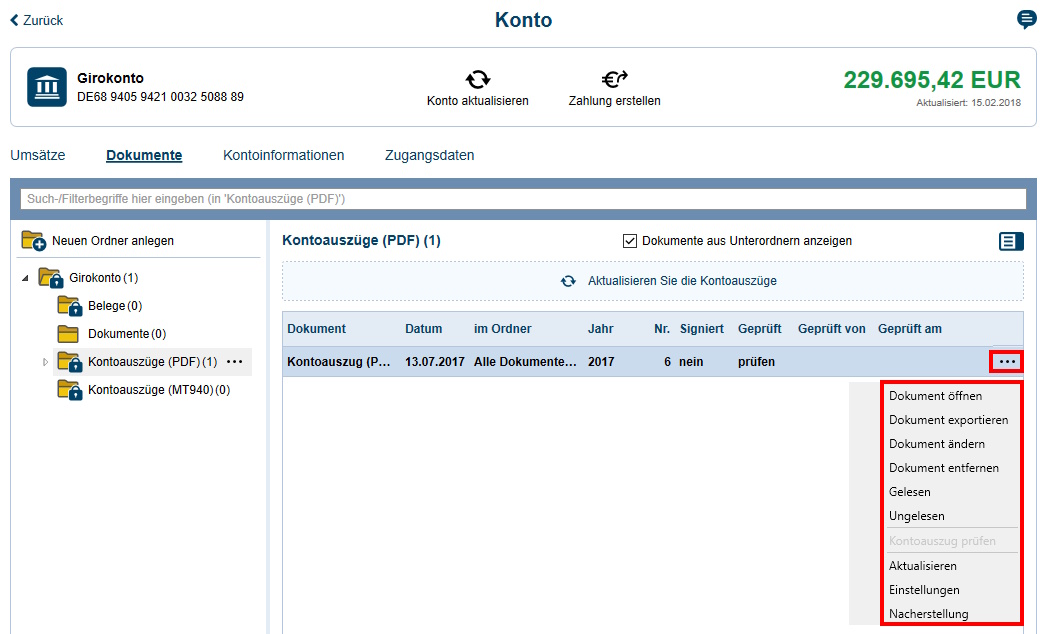Click the Zurück back link
Viewport: 1045px width, 634px height.
[x=36, y=19]
